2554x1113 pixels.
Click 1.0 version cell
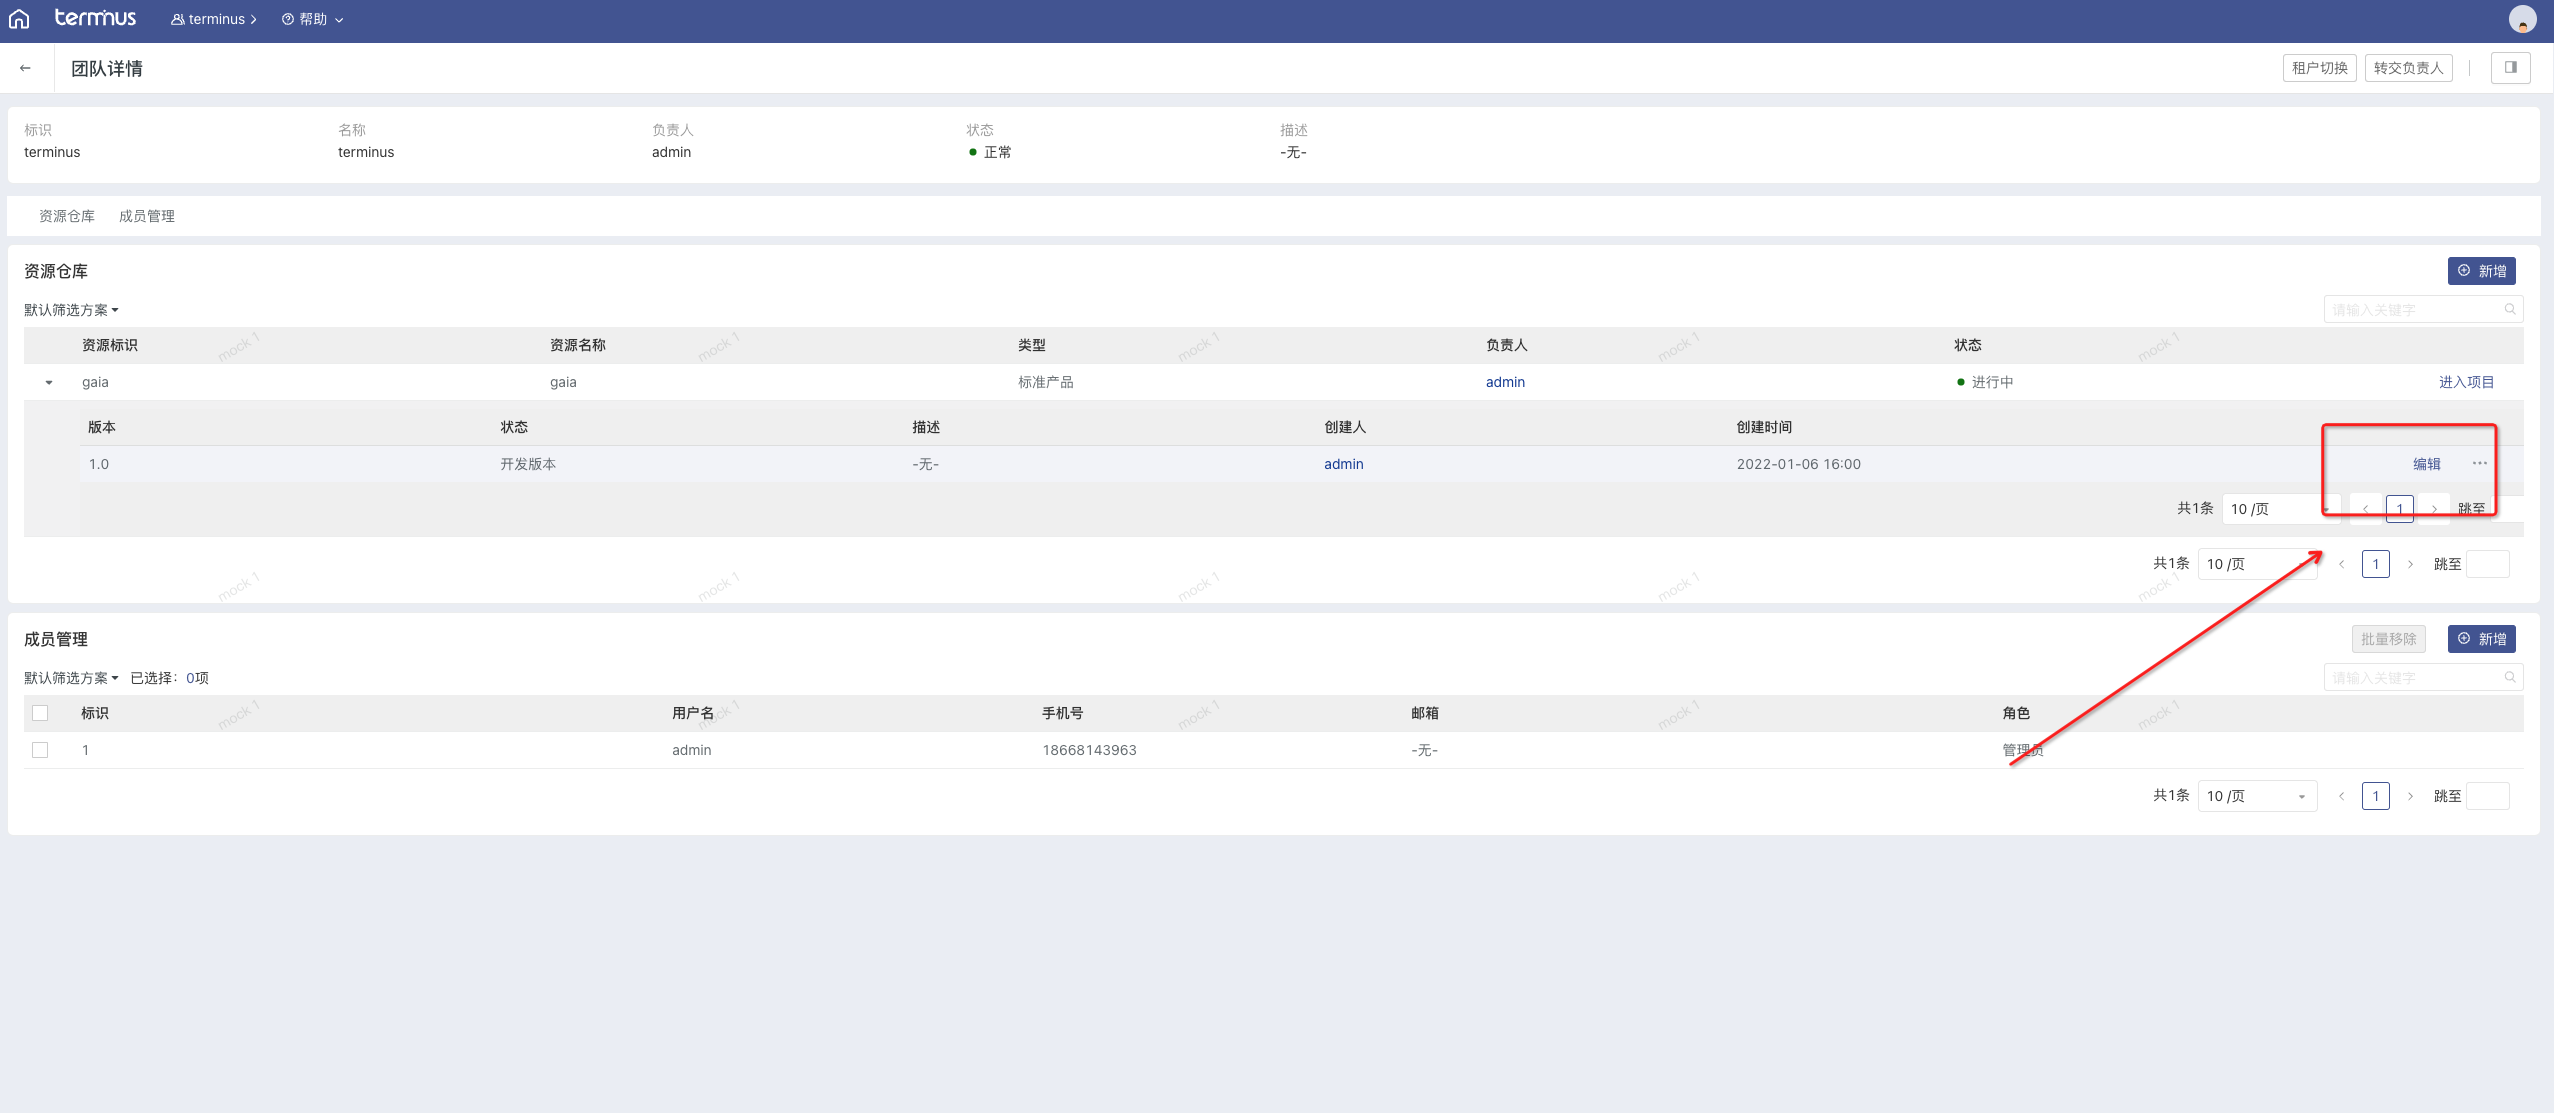click(x=99, y=464)
